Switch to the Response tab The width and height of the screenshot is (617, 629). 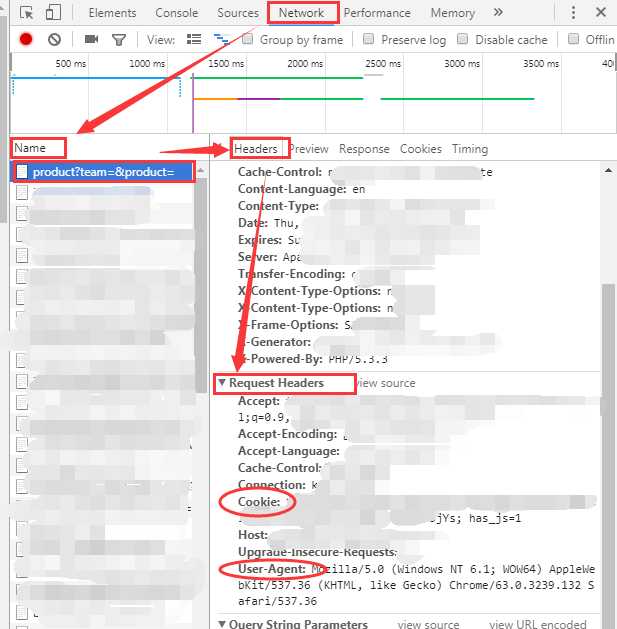click(364, 149)
